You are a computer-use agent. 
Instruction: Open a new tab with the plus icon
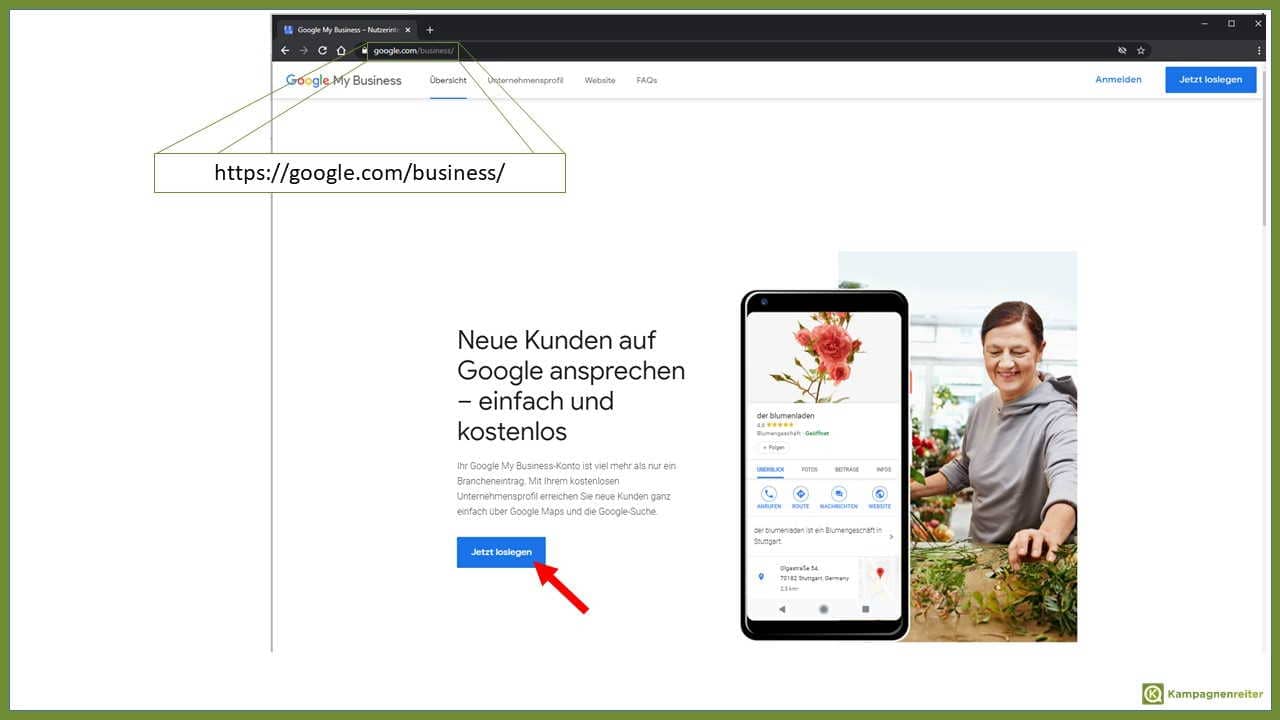point(430,30)
